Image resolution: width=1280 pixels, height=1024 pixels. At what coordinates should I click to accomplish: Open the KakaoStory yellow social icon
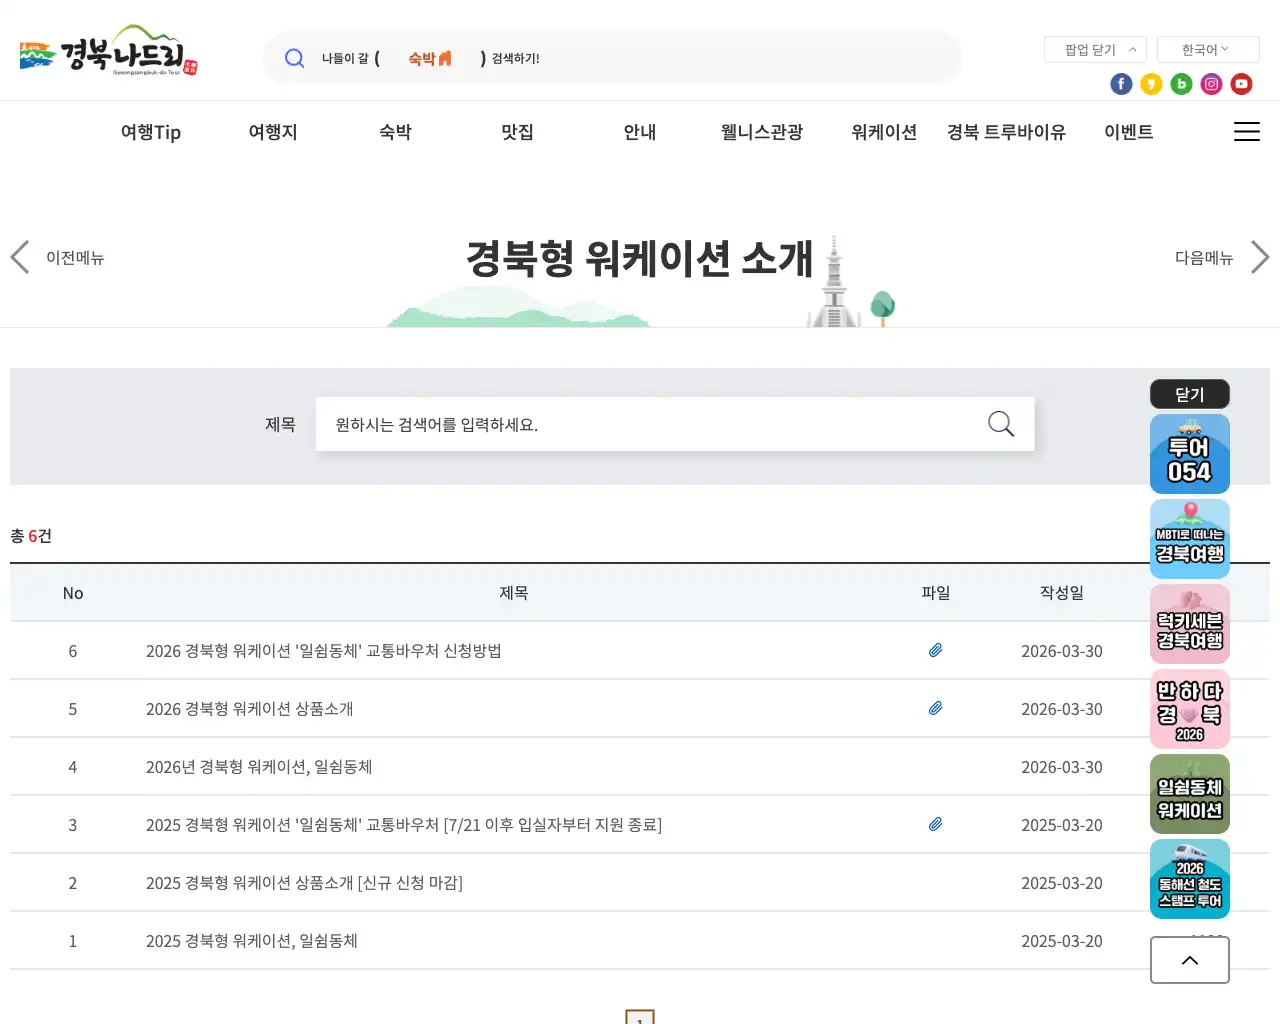tap(1151, 84)
